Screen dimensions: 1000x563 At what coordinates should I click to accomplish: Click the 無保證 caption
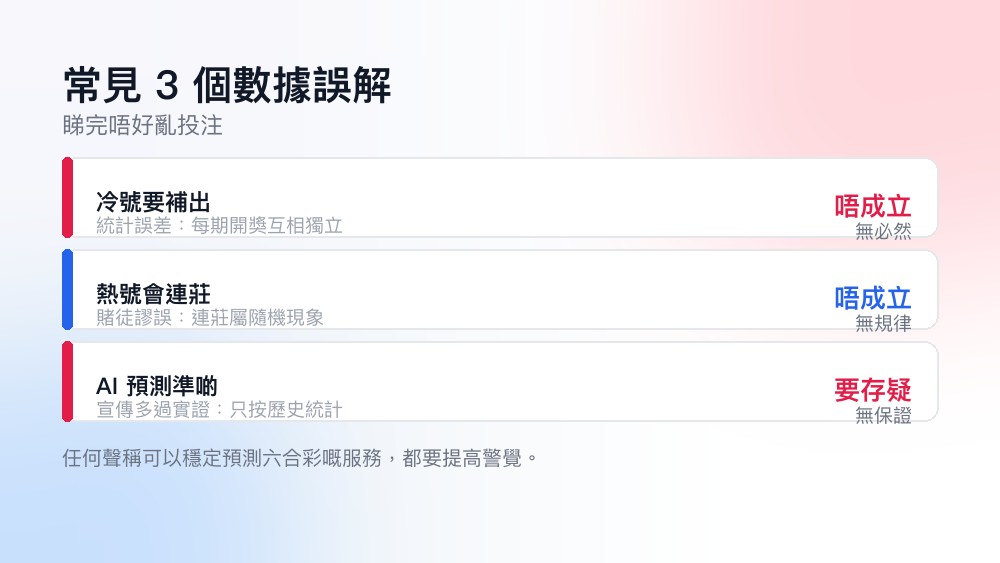tap(883, 414)
